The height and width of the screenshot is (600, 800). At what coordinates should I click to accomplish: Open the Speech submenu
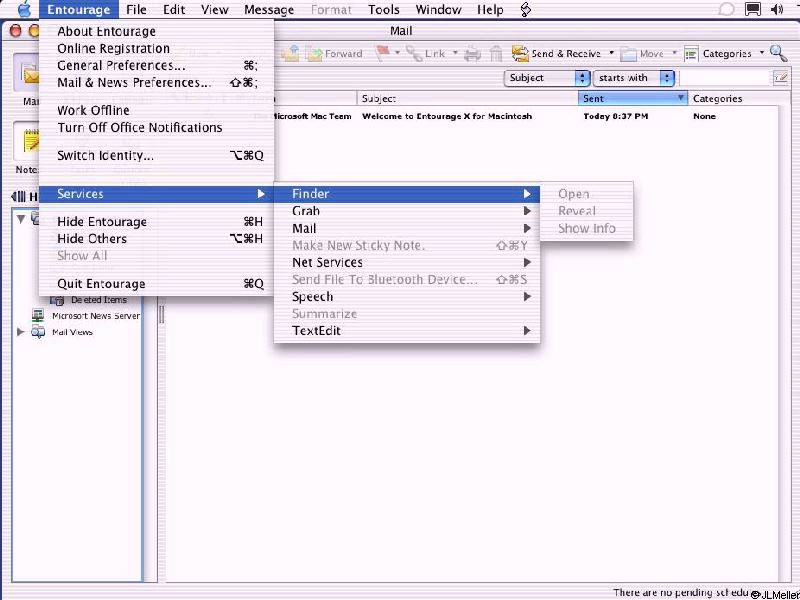click(407, 296)
